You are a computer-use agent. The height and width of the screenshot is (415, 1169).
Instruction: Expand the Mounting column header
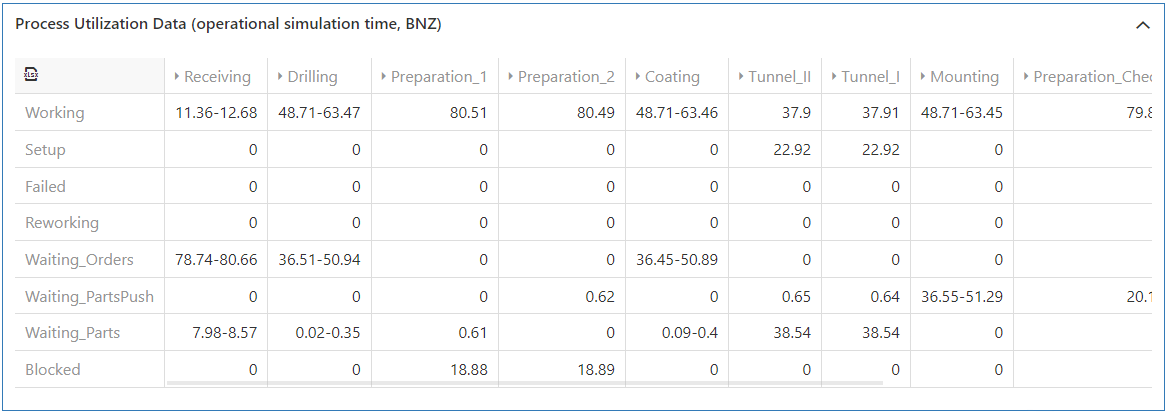pyautogui.click(x=923, y=77)
